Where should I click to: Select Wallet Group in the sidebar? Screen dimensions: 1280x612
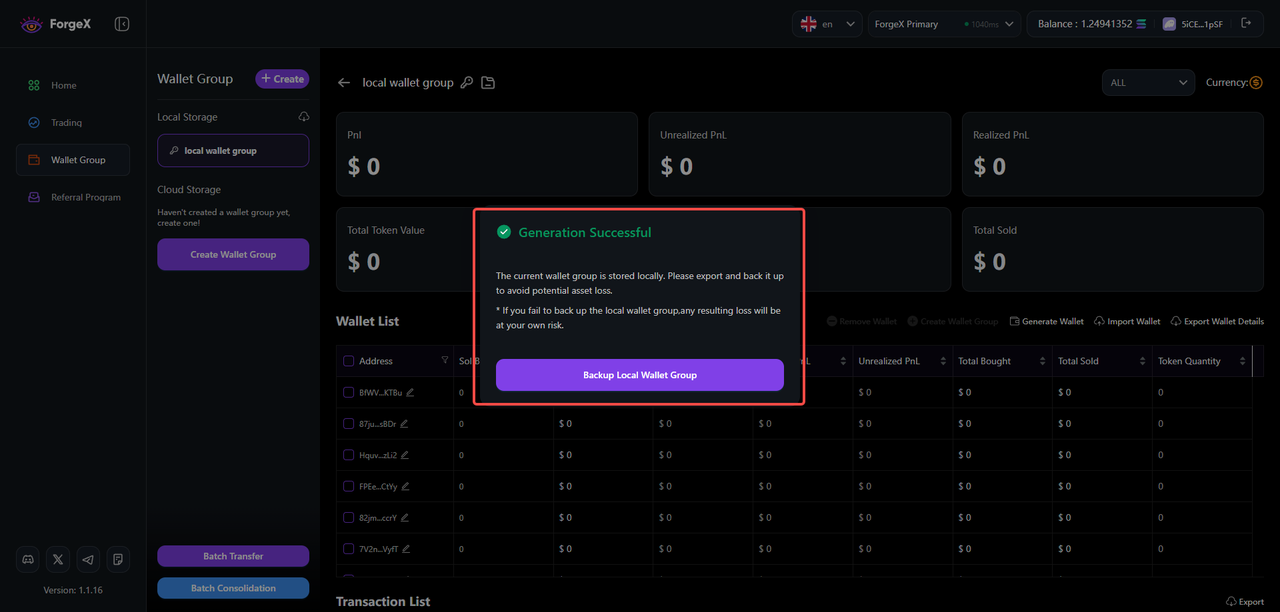73,160
